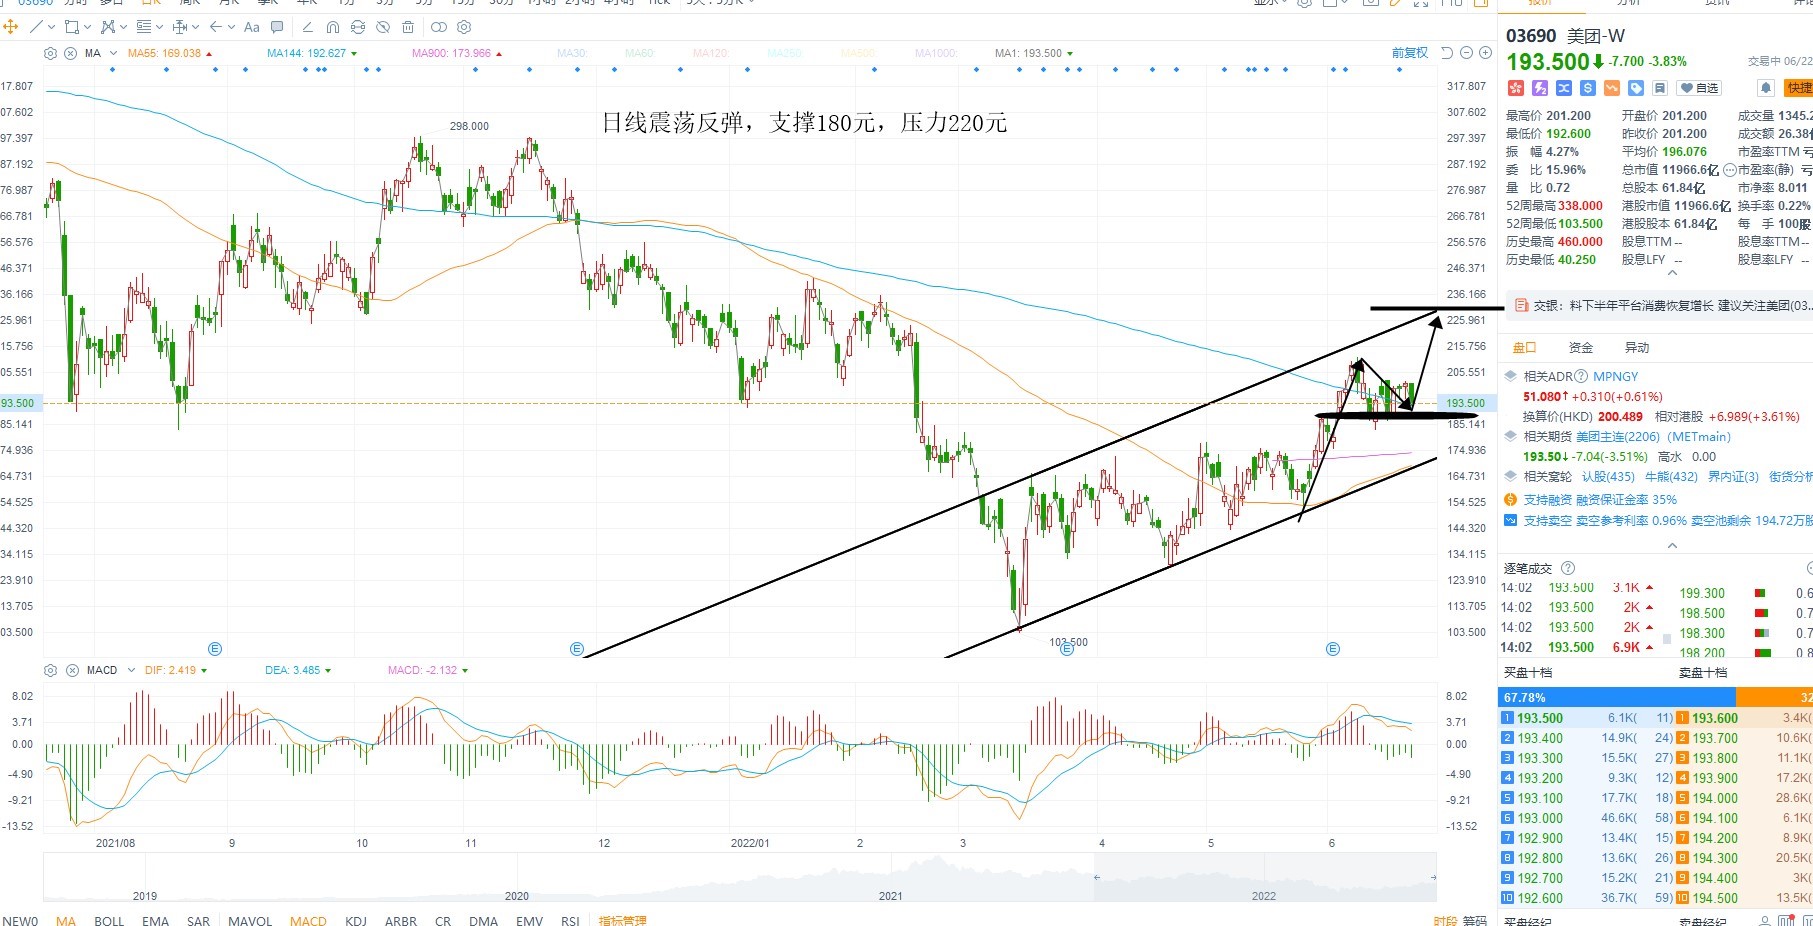
Task: Open the 前复权 adjustment dropdown
Action: [x=1410, y=53]
